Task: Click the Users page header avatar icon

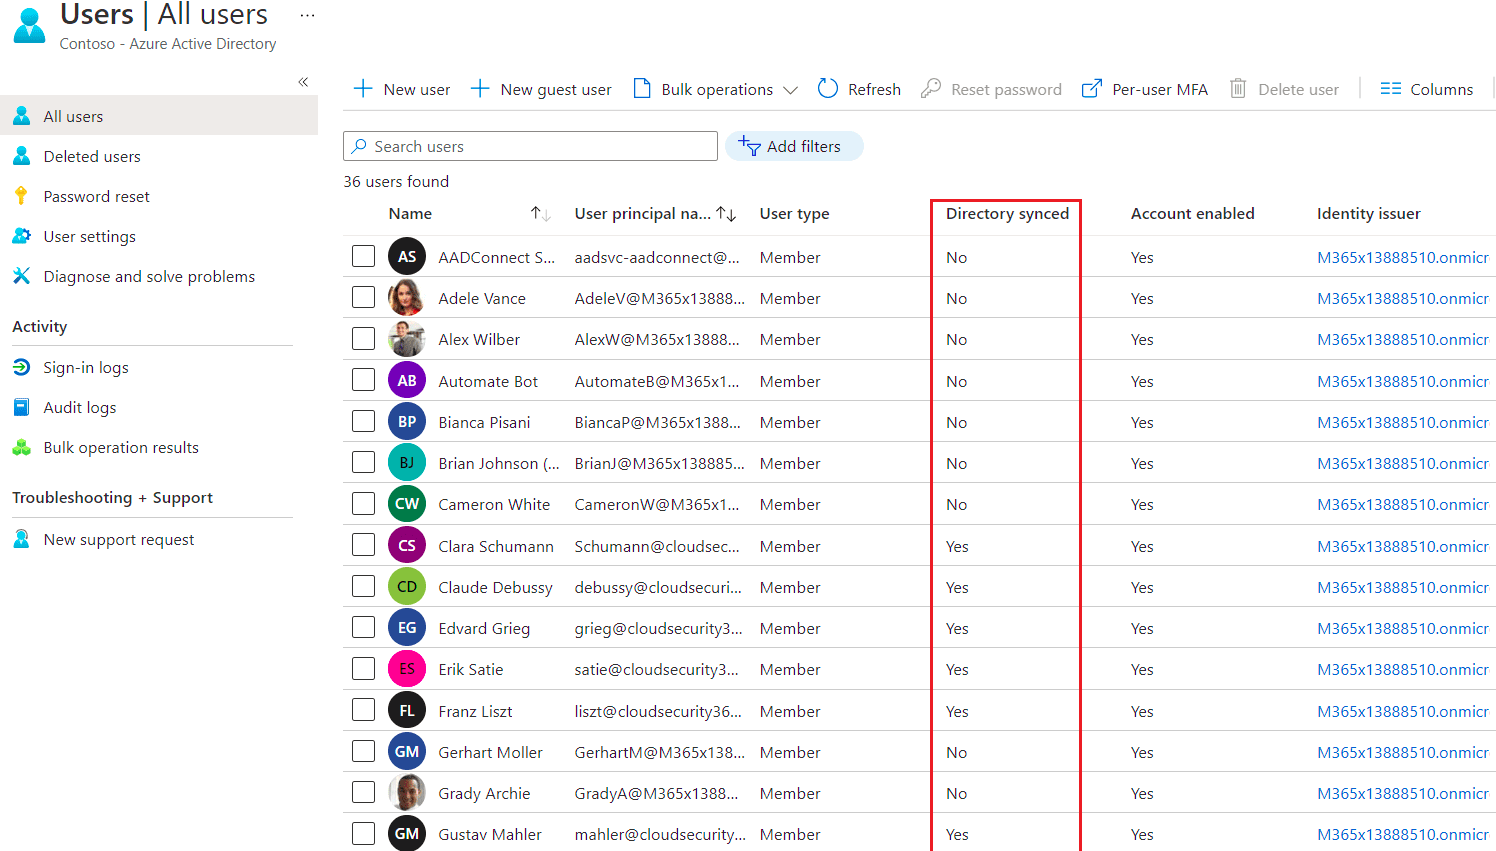Action: [30, 26]
